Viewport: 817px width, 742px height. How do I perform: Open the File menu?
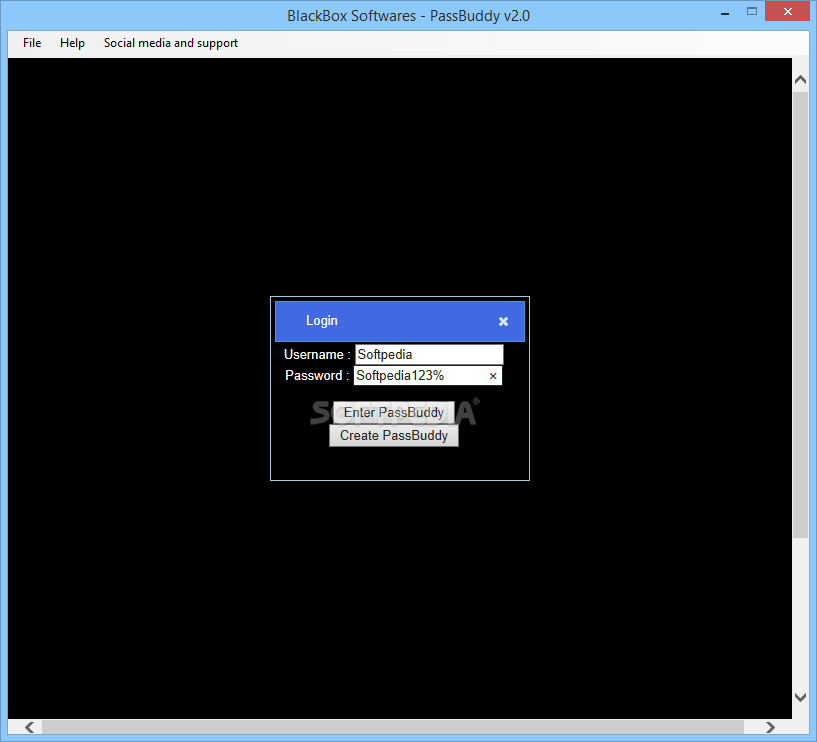[x=32, y=43]
